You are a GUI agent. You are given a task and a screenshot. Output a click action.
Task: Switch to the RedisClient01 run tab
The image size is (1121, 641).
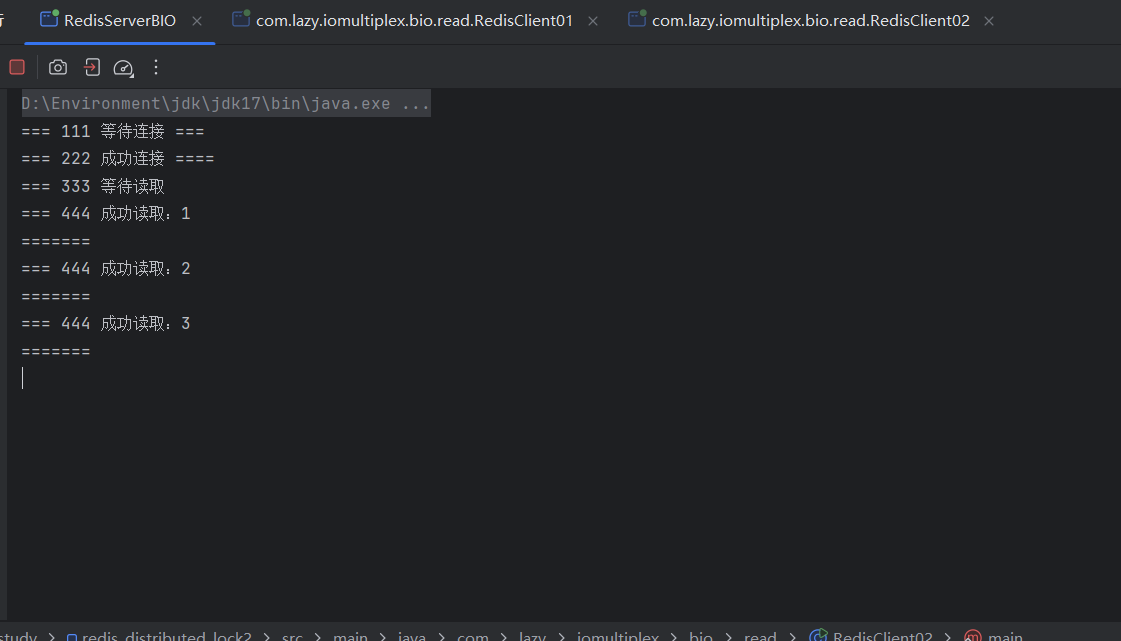point(414,20)
